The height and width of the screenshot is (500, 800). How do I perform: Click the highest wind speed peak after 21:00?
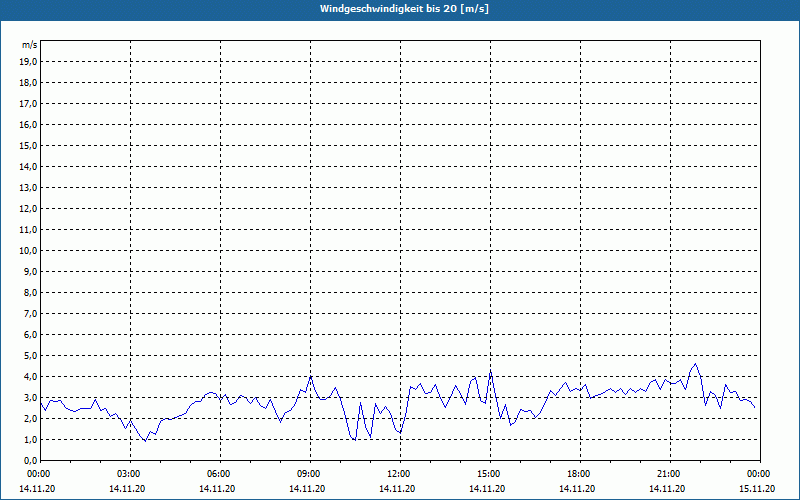pos(695,364)
